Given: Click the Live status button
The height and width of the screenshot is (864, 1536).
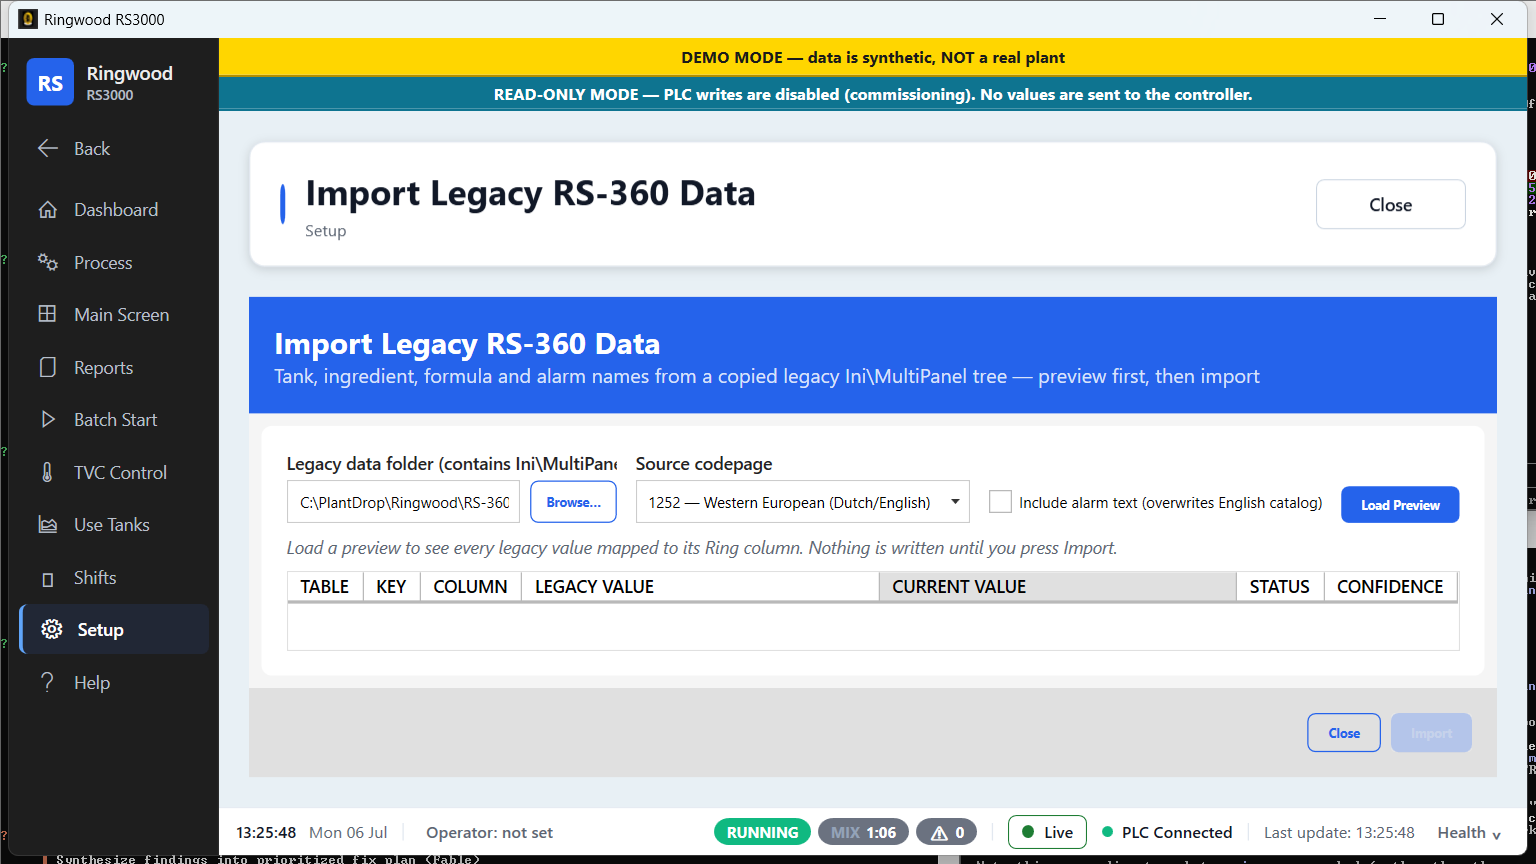Looking at the screenshot, I should (x=1047, y=832).
